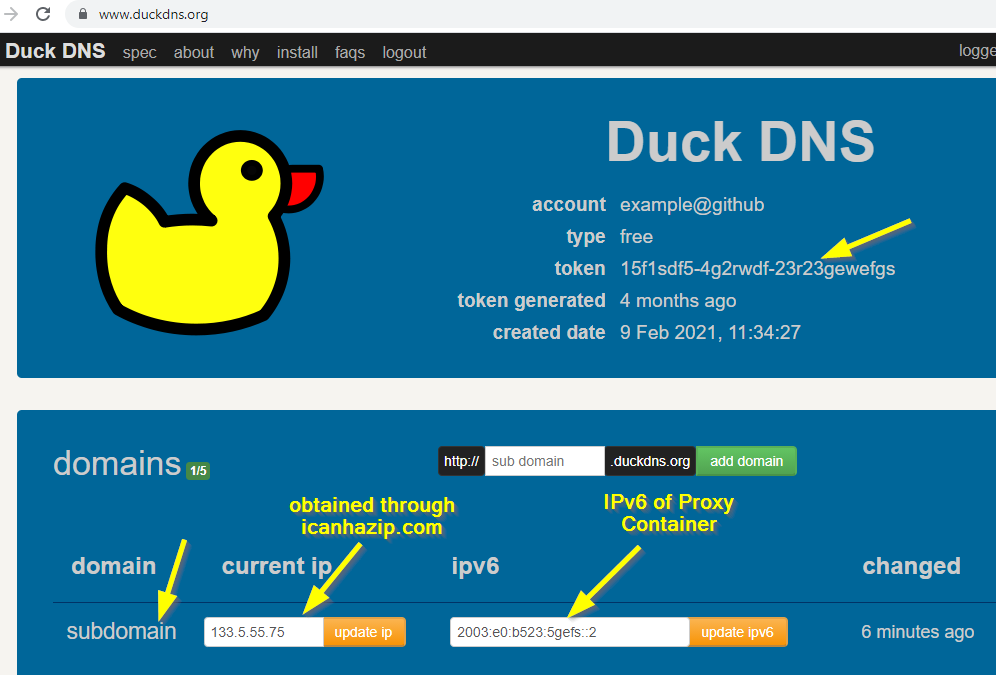This screenshot has width=996, height=675.
Task: Click the current ip column header
Action: coord(277,566)
